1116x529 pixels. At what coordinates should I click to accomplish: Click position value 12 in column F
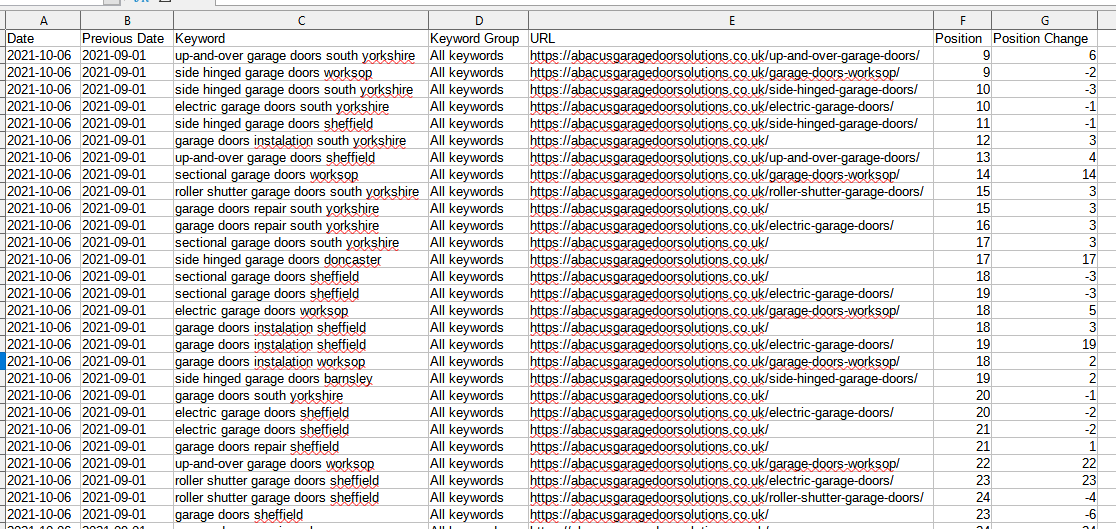pyautogui.click(x=962, y=141)
